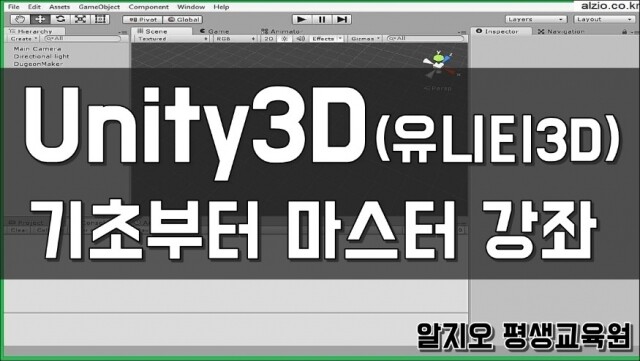Select the Scale tool

(80, 19)
